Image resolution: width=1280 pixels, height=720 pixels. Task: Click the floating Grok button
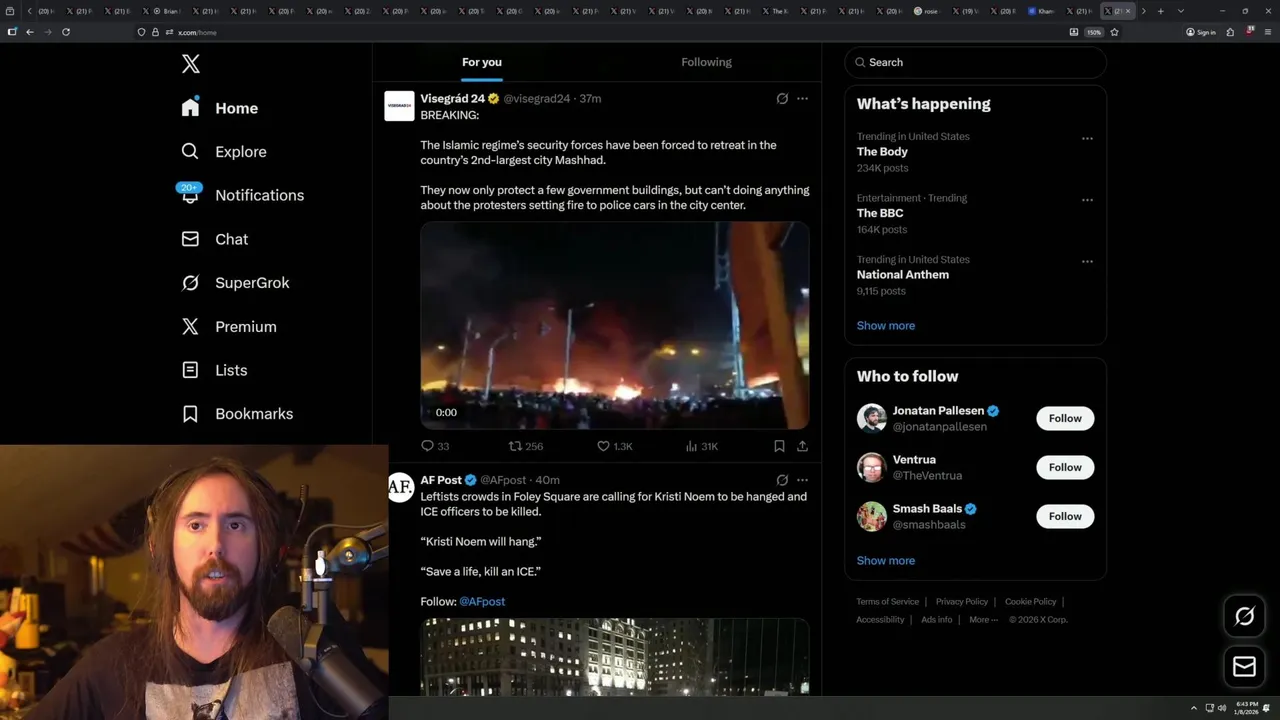[x=1244, y=617]
